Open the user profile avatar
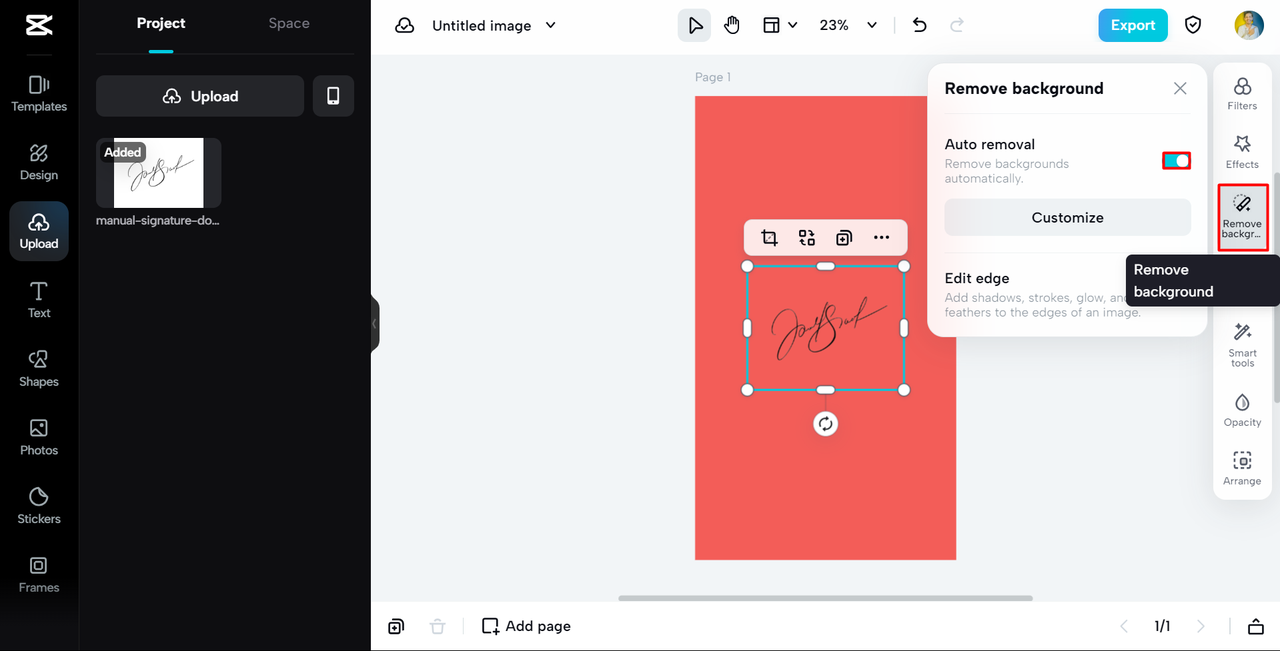Viewport: 1280px width, 651px height. click(1249, 25)
